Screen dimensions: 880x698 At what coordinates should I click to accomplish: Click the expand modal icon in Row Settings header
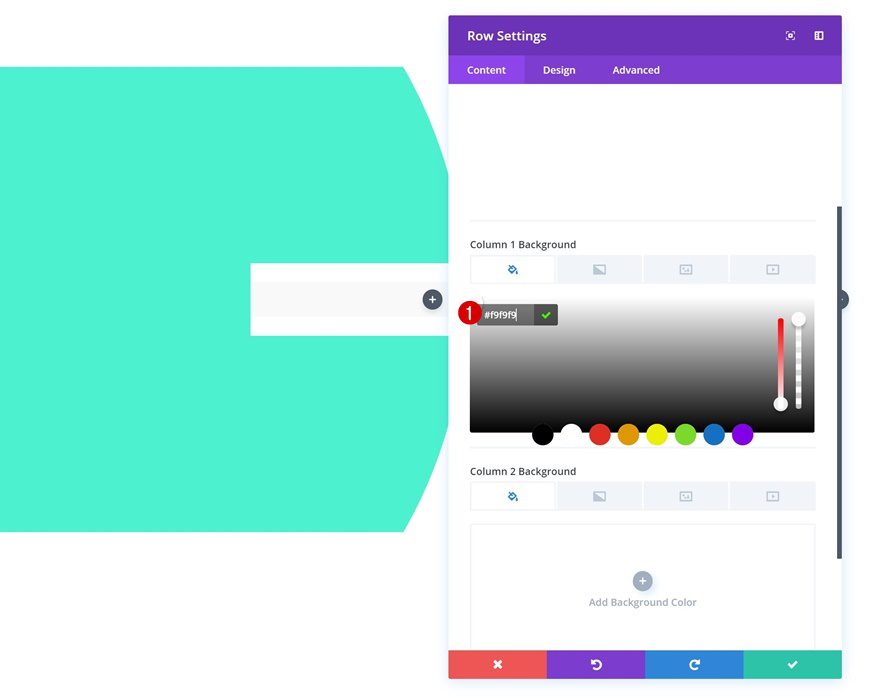point(790,35)
